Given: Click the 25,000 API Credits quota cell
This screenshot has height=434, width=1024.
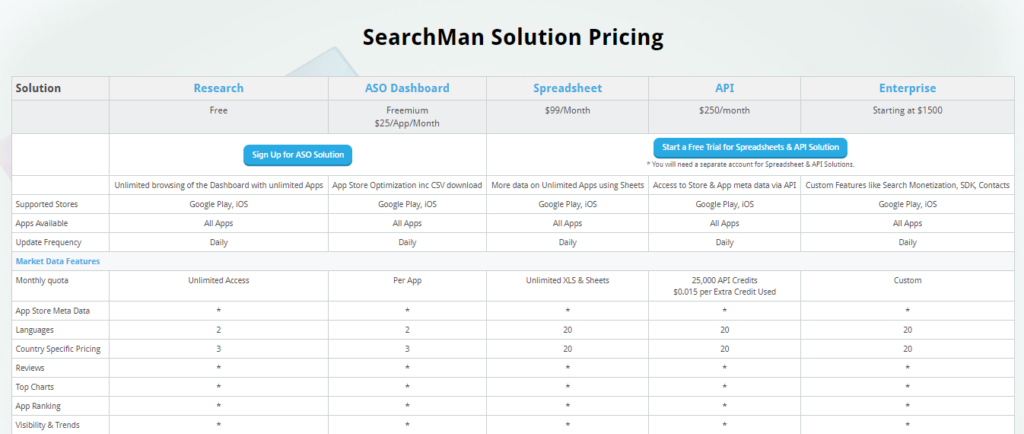Looking at the screenshot, I should coord(724,286).
